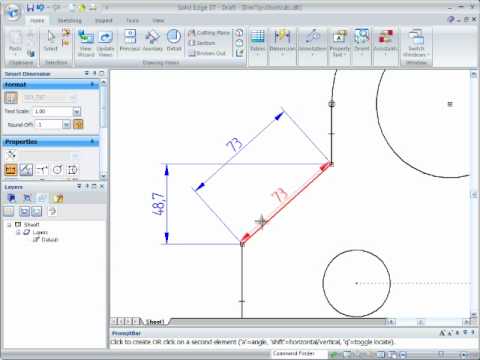Click the Save icon in quick access toolbar
This screenshot has width=480, height=360.
[30, 7]
